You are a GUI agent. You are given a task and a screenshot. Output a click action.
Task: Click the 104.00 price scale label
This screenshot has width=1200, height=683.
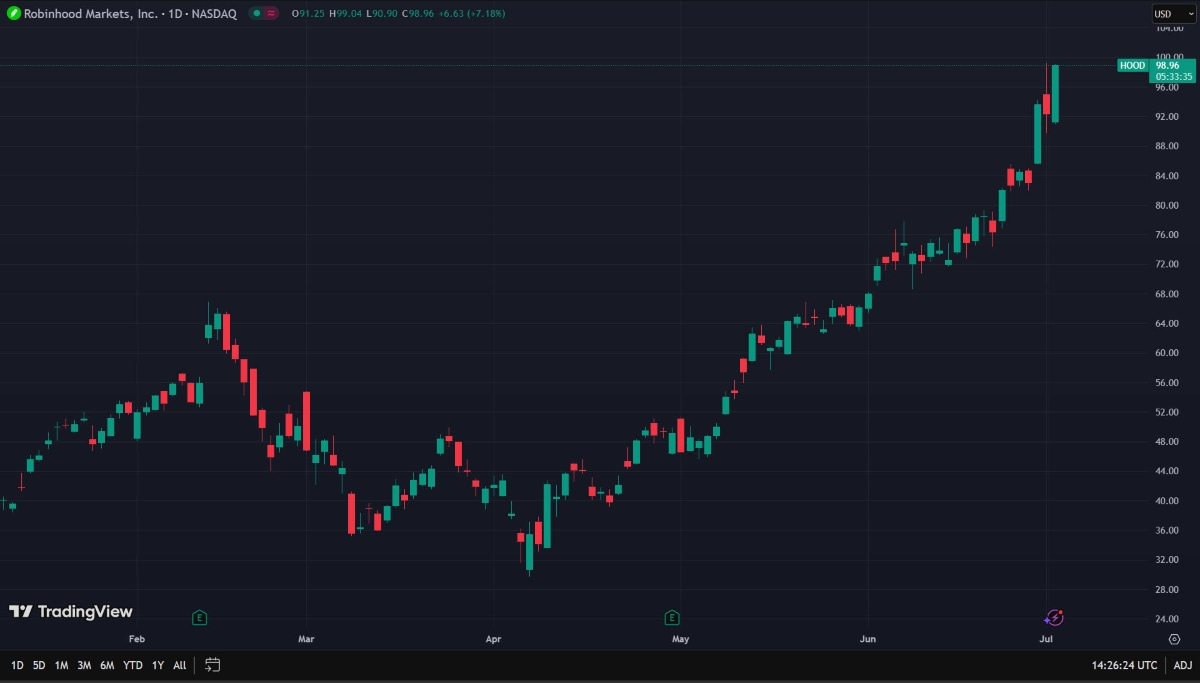[x=1168, y=28]
